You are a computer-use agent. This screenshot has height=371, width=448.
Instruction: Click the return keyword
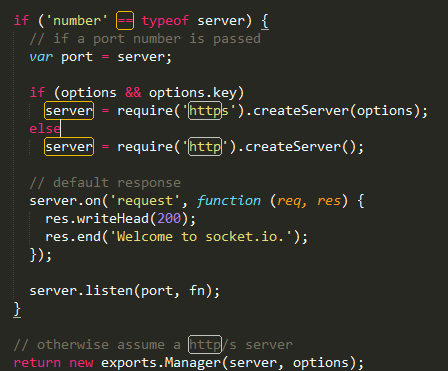pos(37,363)
